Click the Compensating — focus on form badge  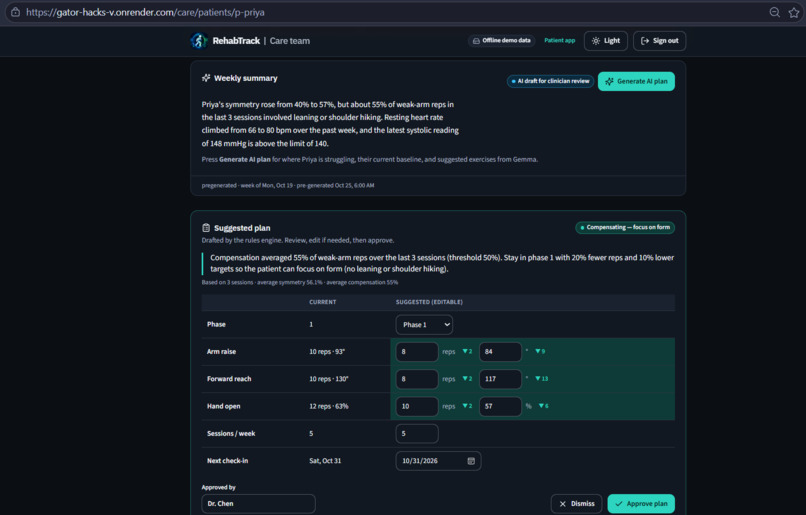(x=625, y=227)
